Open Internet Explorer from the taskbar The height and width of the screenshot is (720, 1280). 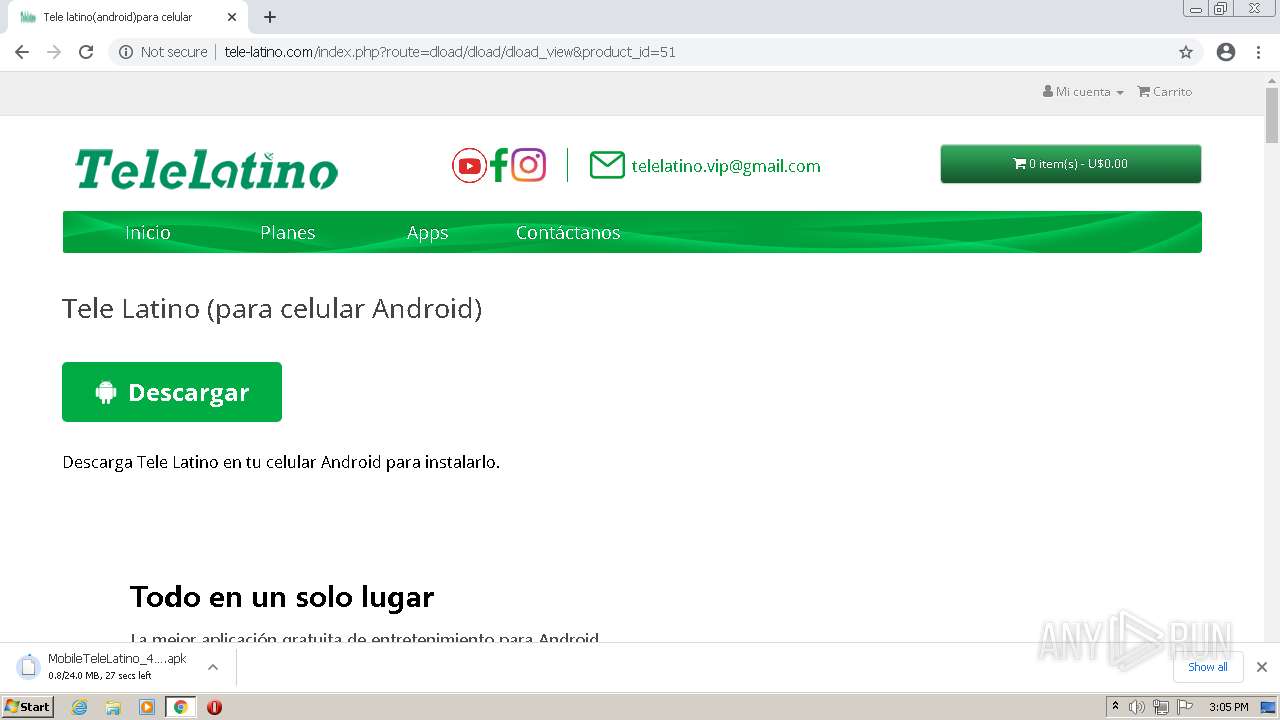(x=79, y=707)
